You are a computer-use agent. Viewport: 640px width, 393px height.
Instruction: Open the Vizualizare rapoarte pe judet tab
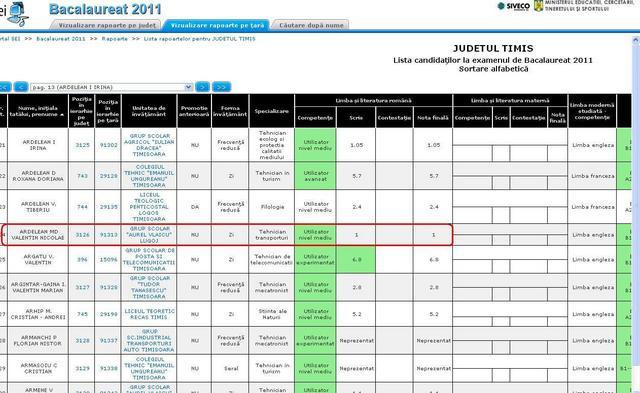(107, 25)
